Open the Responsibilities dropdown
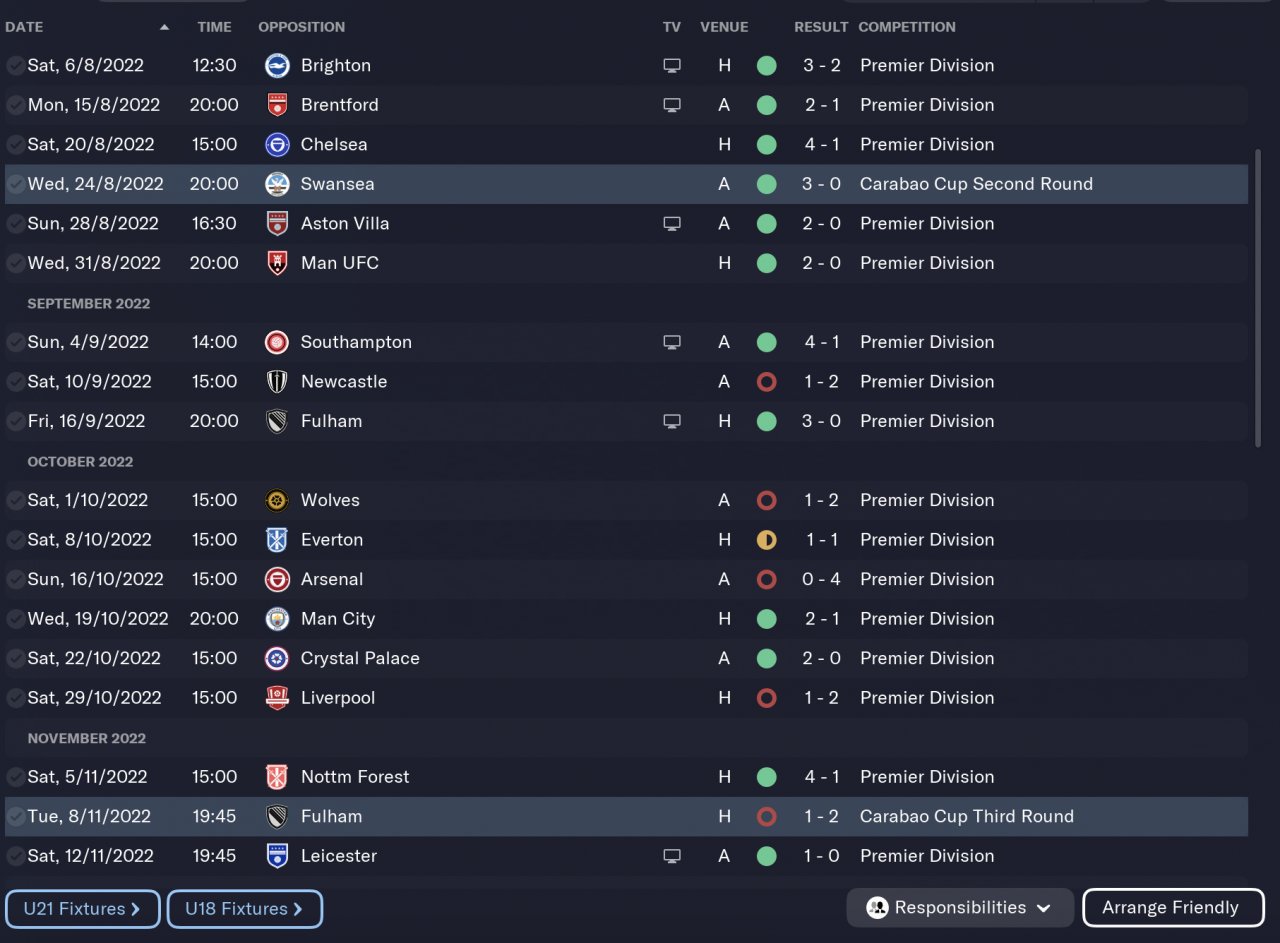The height and width of the screenshot is (943, 1280). pos(959,908)
